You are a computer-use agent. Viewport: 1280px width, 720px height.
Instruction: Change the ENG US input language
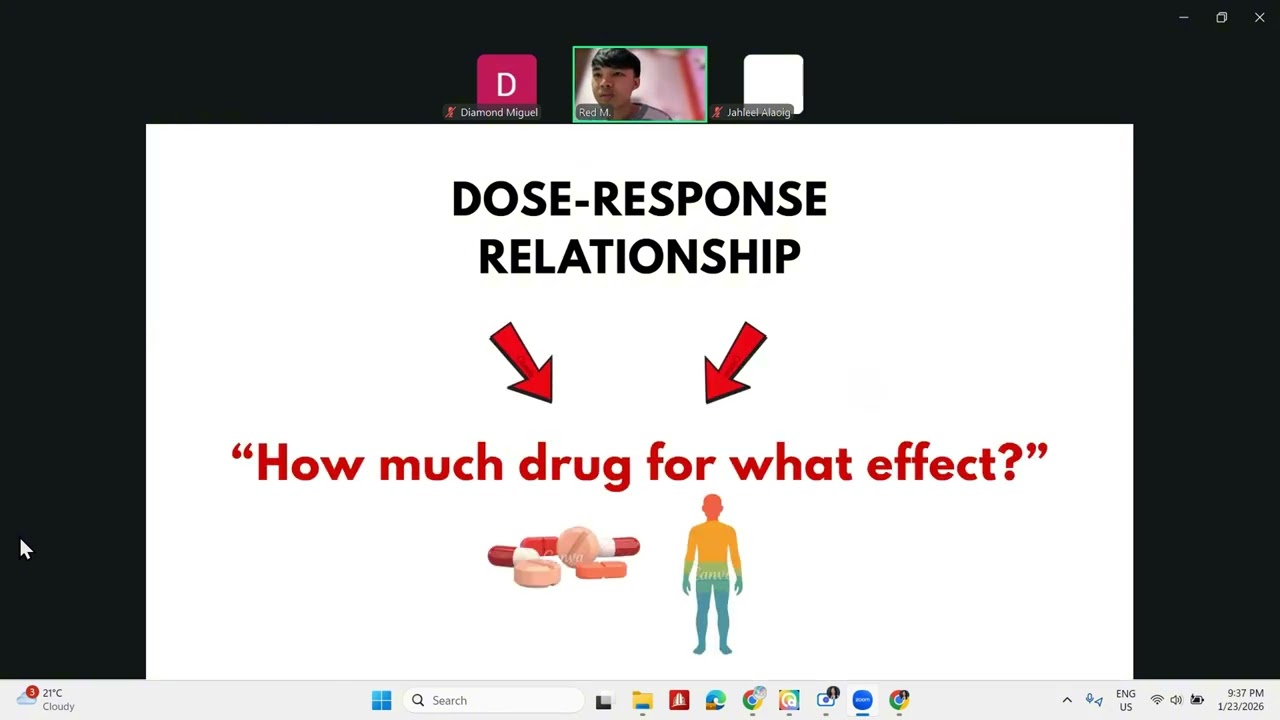click(1126, 700)
